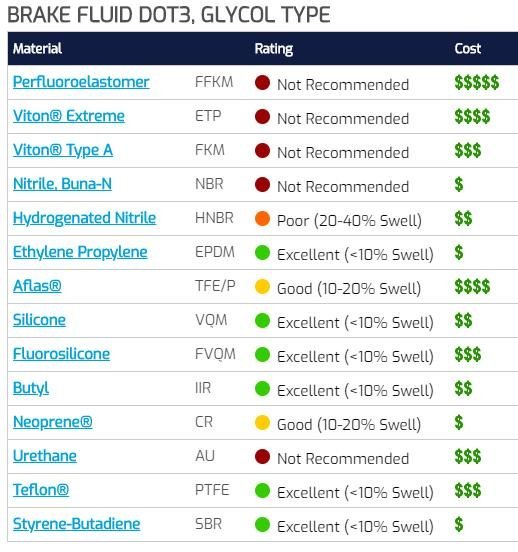Open the Perfluoroelastomer material link
Viewport: 518px width, 552px height.
pos(81,82)
